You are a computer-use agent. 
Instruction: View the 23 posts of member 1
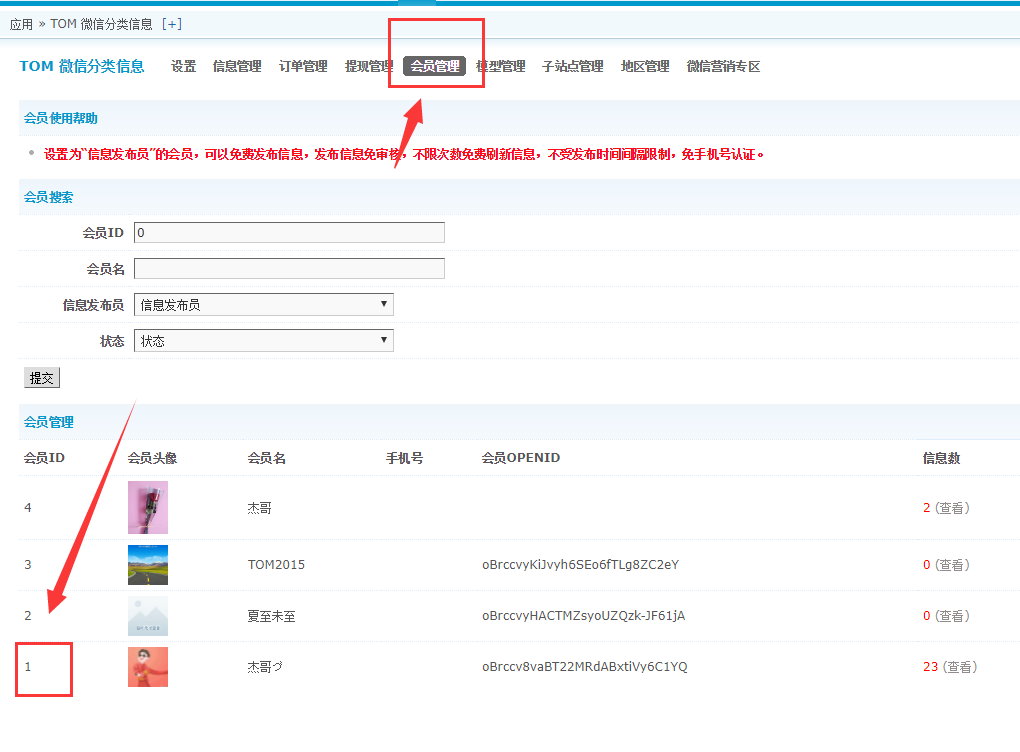pos(960,667)
